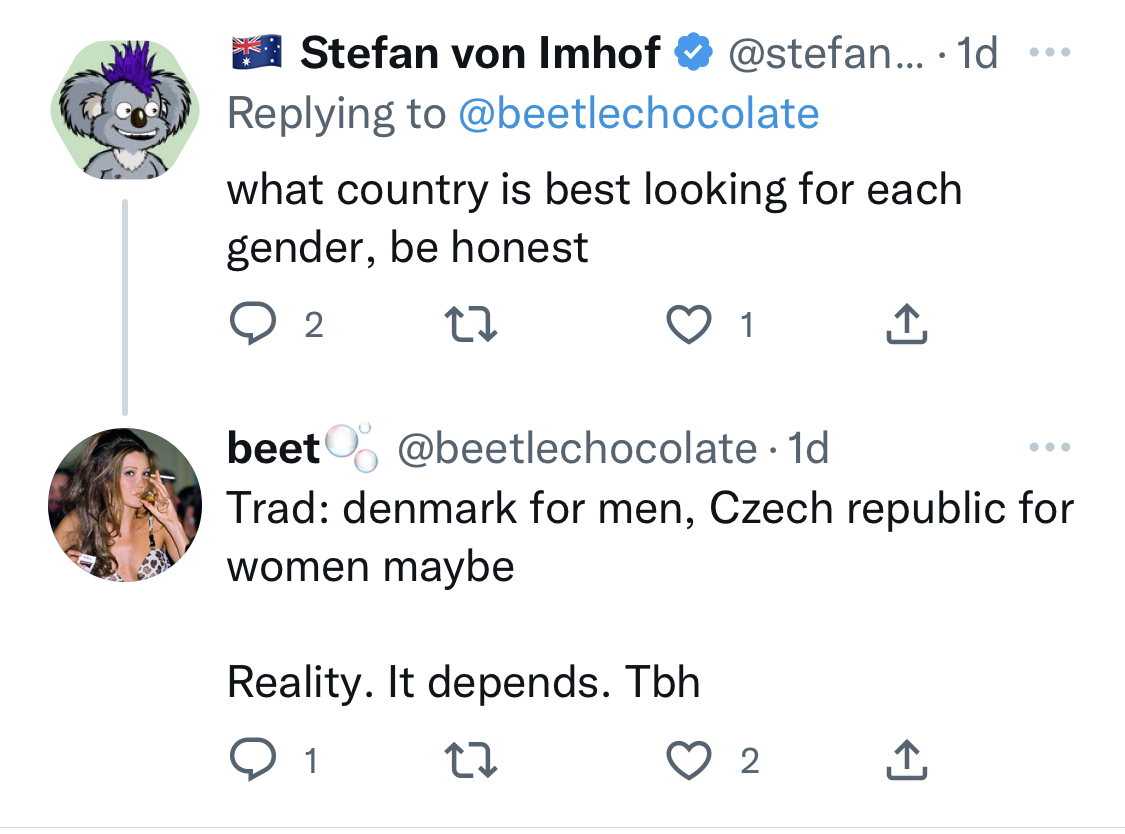Retweet beet's Denmark tweet
1125x834 pixels.
point(471,759)
